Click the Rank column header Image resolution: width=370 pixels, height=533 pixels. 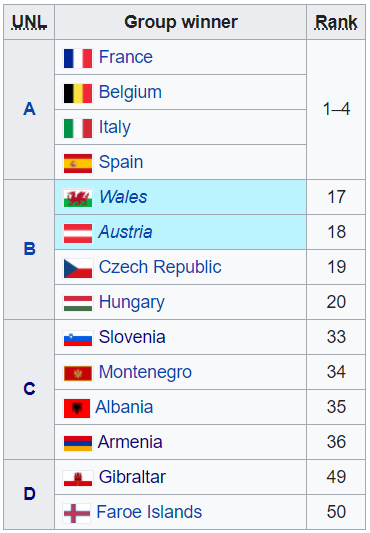point(336,22)
